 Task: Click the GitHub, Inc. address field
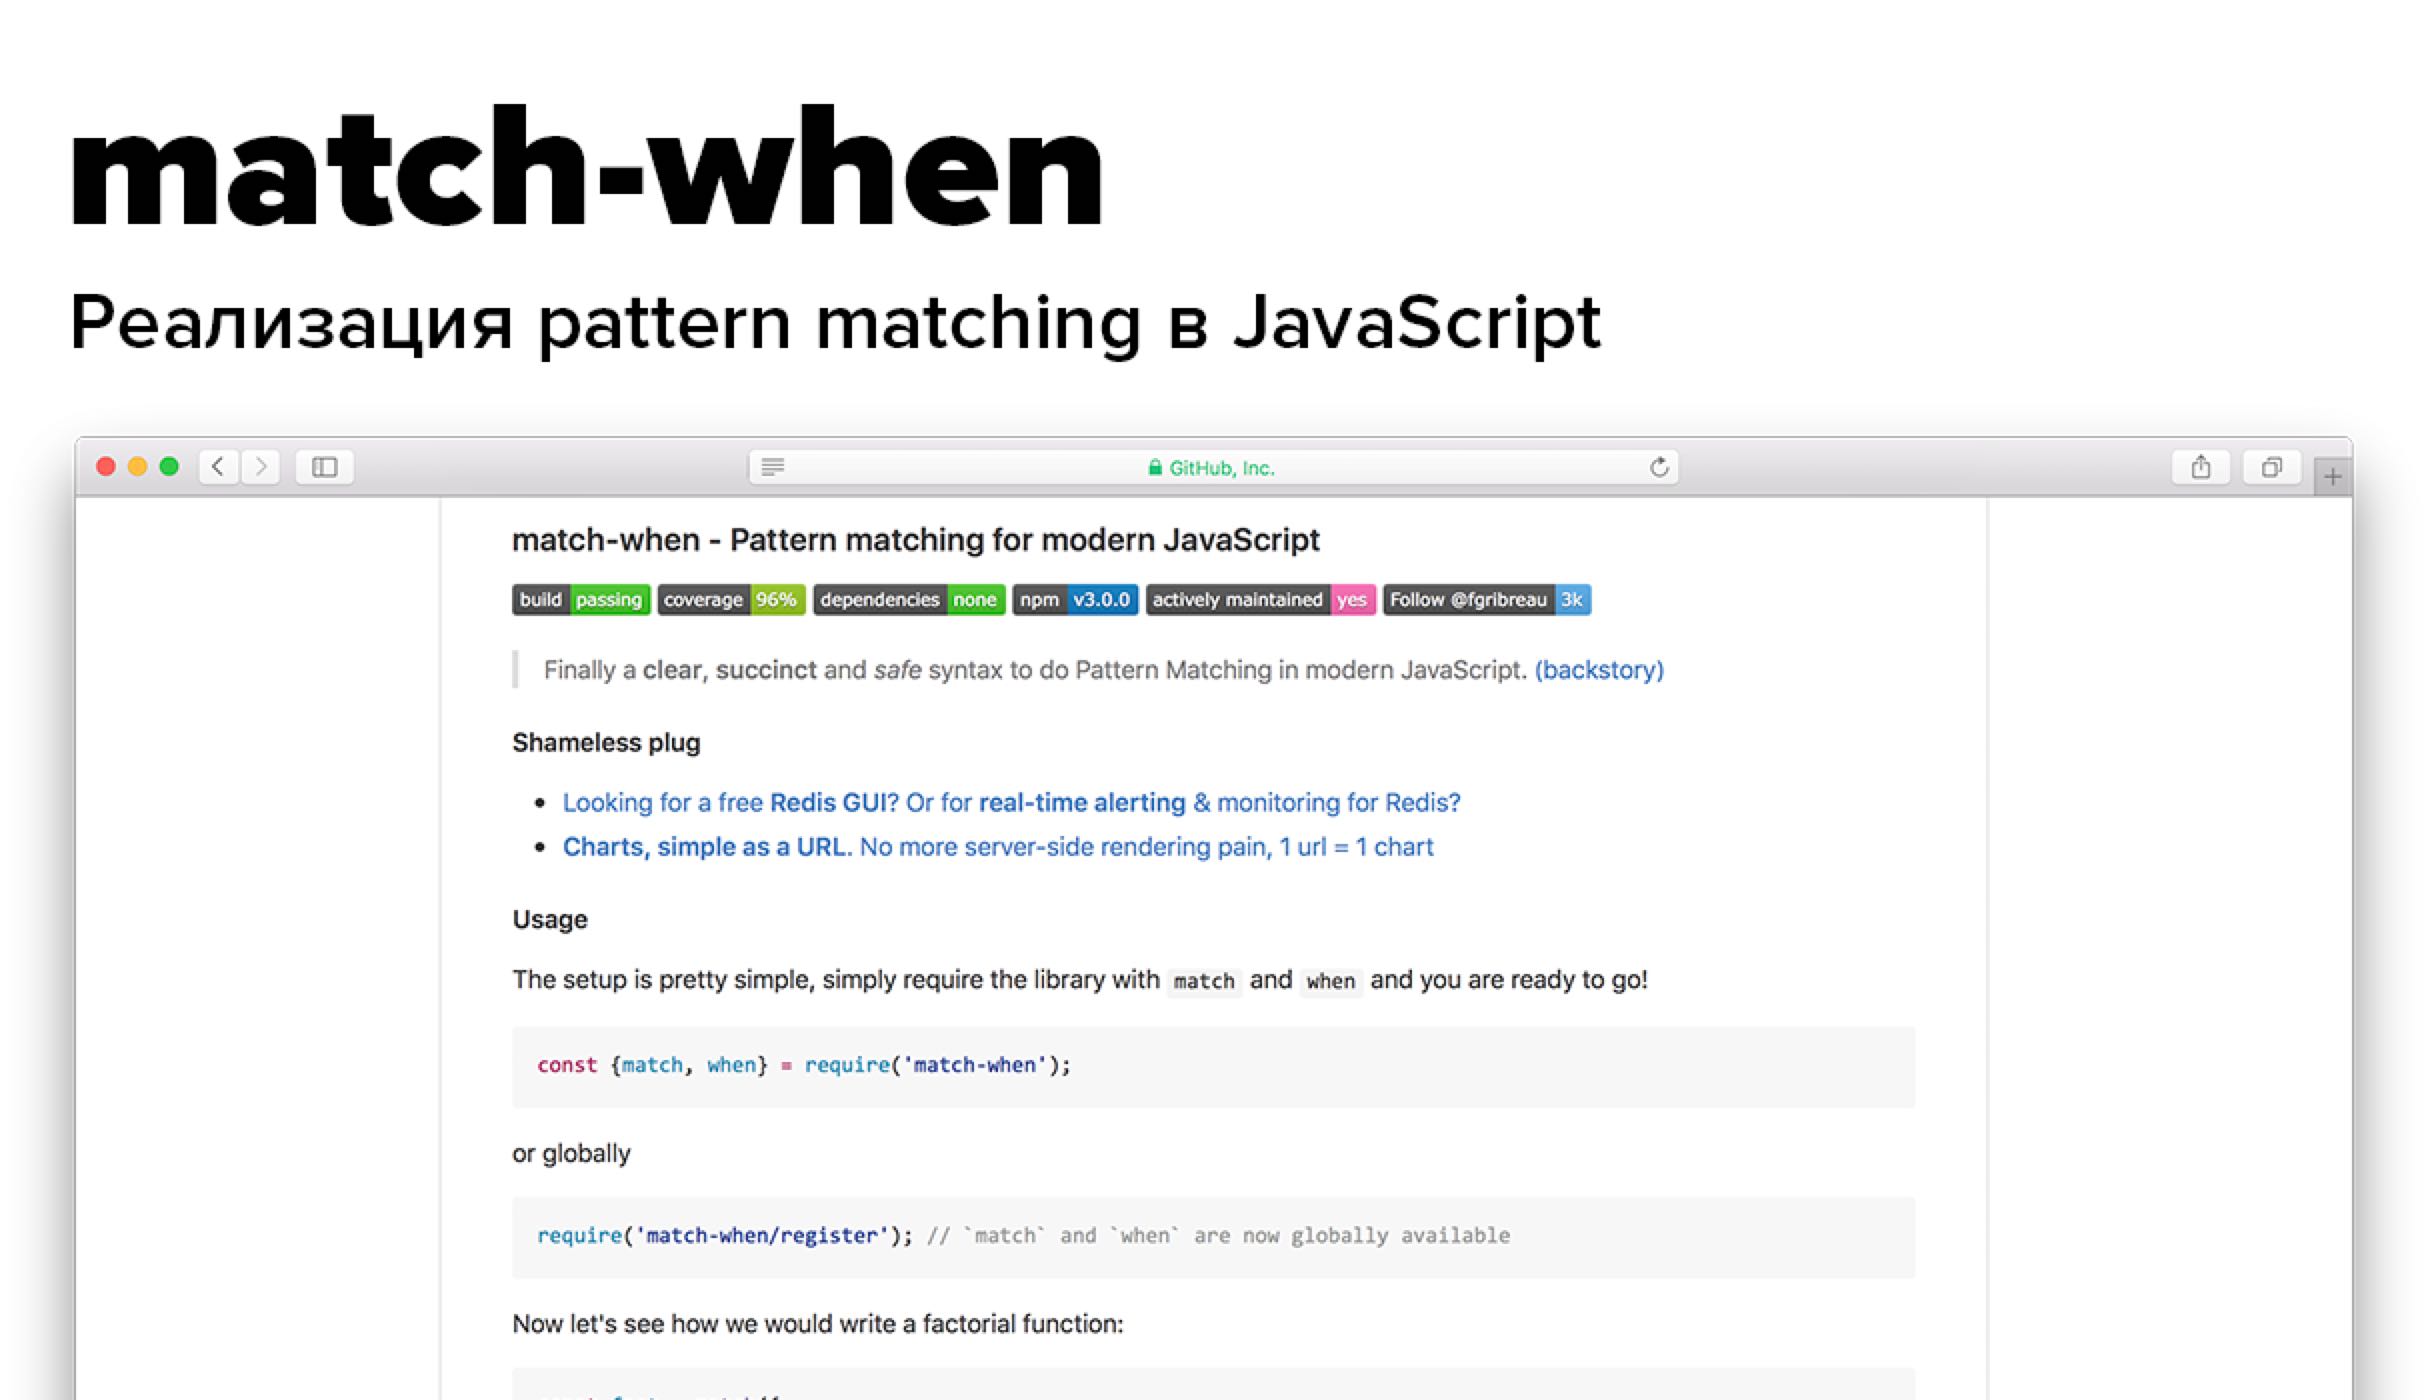pos(1213,467)
